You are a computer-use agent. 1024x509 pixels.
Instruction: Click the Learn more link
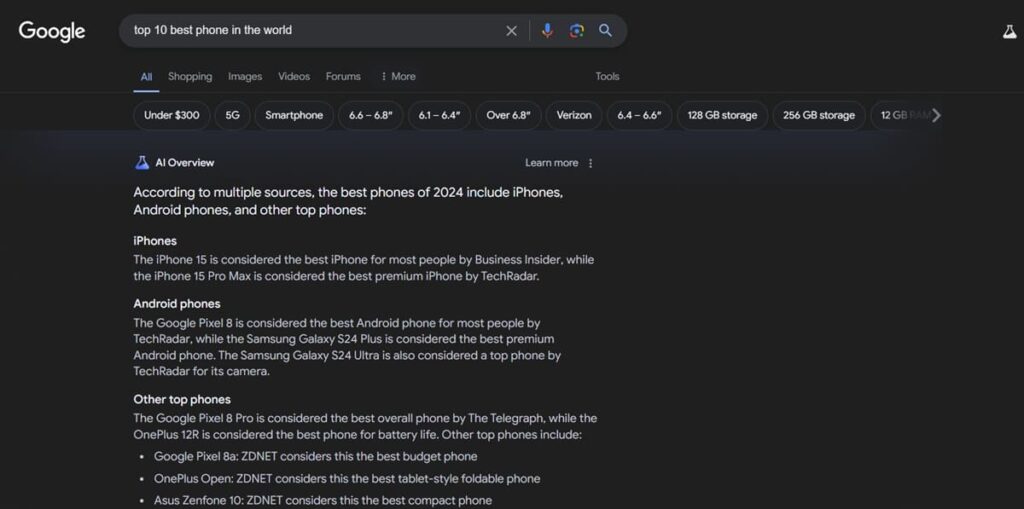click(551, 163)
